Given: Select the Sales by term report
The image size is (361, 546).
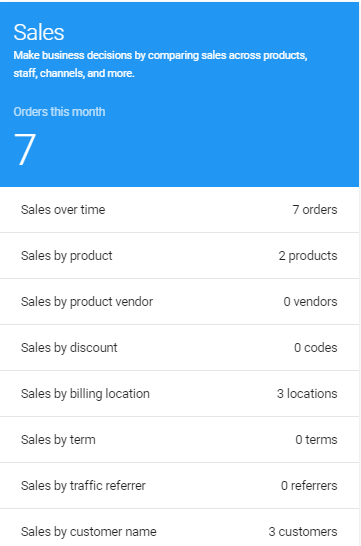Looking at the screenshot, I should click(x=179, y=439).
